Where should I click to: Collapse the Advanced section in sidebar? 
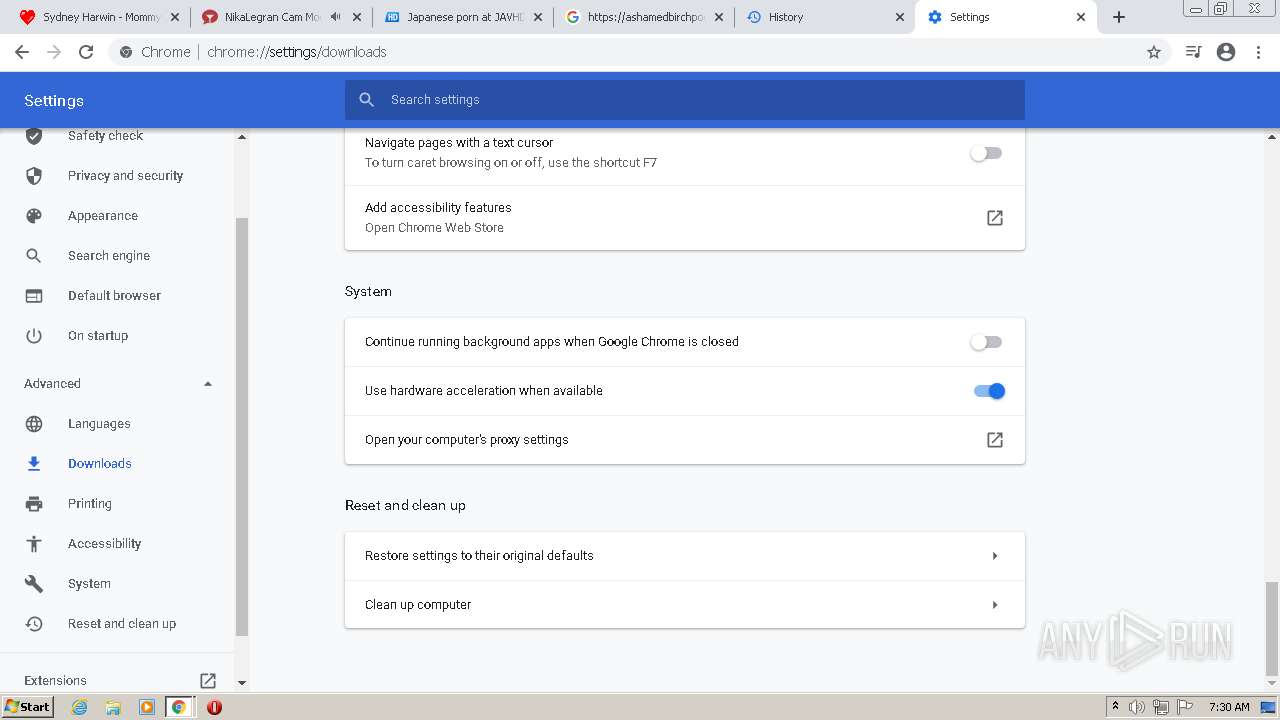pos(208,384)
